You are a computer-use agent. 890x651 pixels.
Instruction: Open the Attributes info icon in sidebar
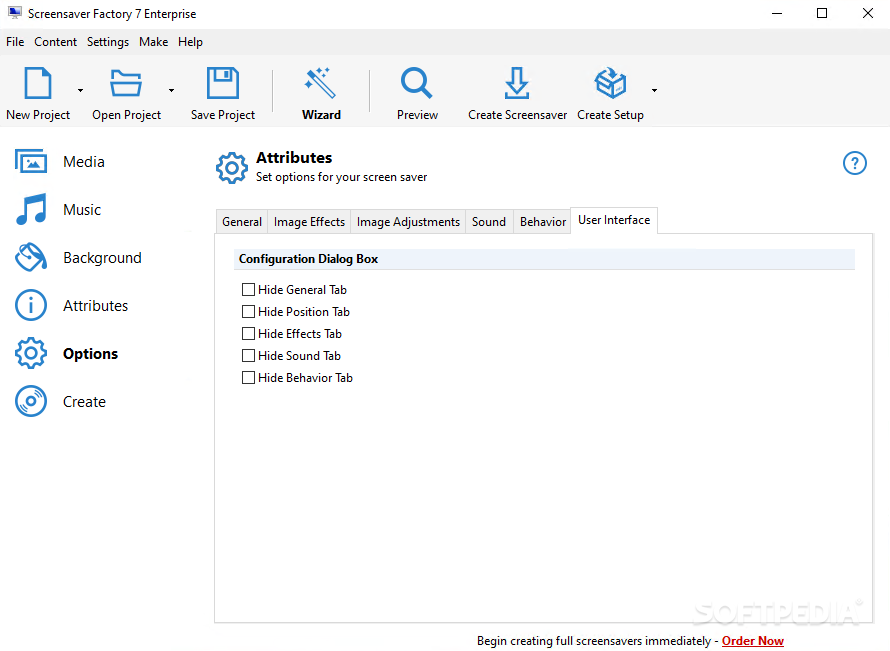tap(31, 305)
